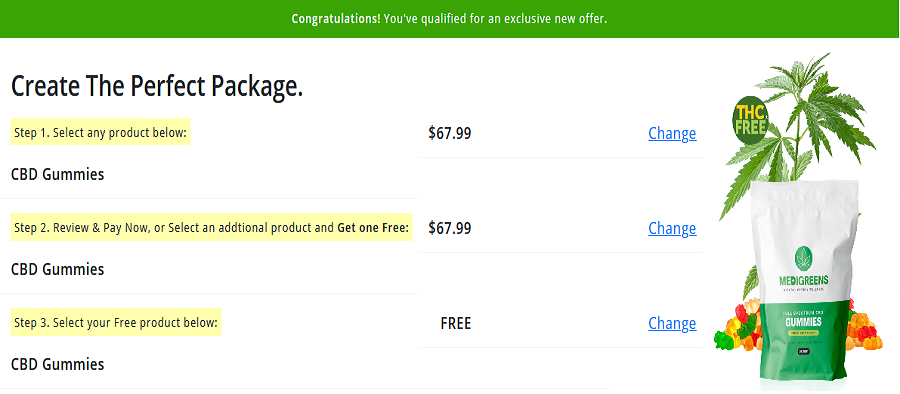
Task: Click the green Congratulations offer banner
Action: 450,19
